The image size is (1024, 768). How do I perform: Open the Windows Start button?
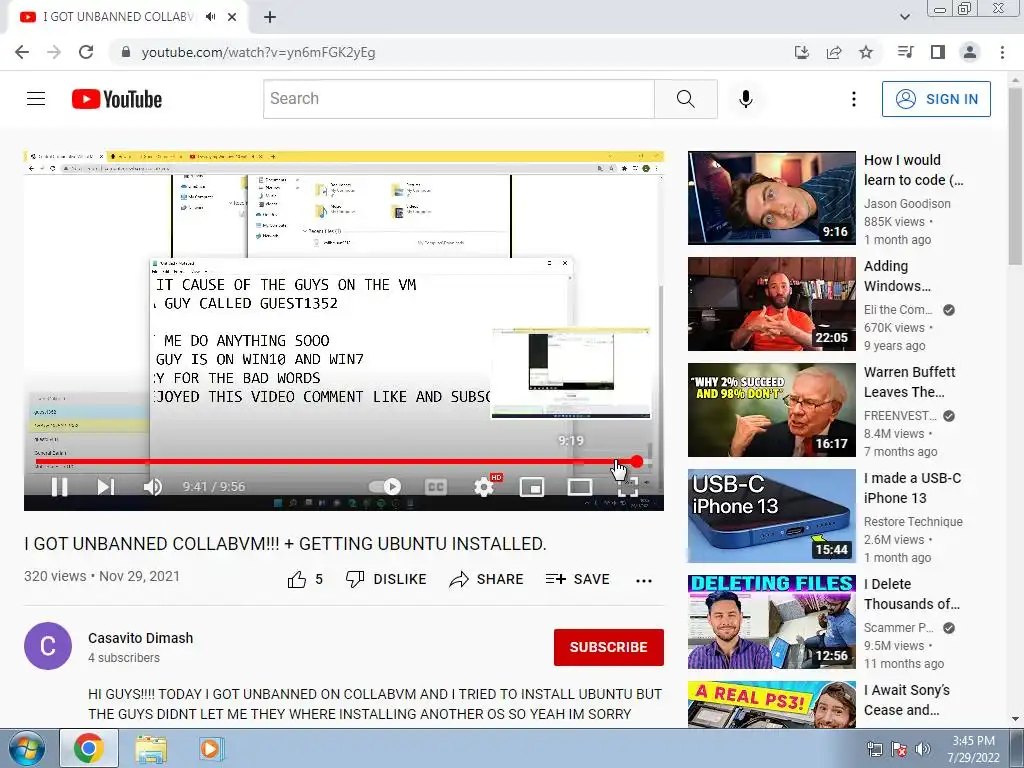pos(25,748)
